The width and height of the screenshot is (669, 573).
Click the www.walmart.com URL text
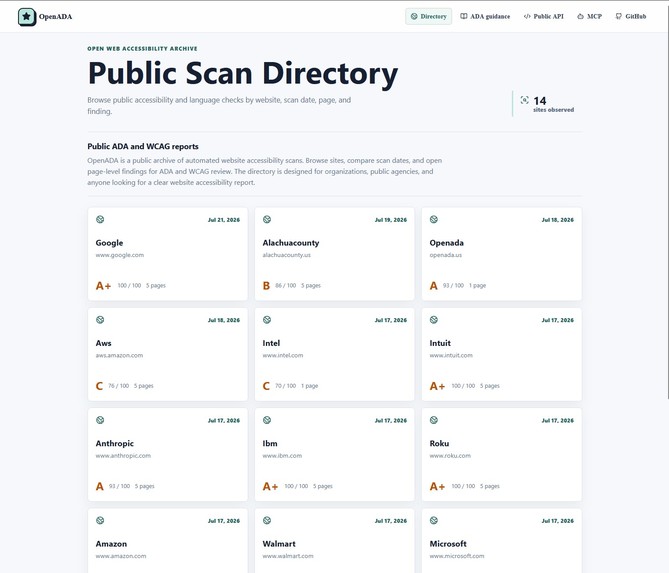[288, 556]
